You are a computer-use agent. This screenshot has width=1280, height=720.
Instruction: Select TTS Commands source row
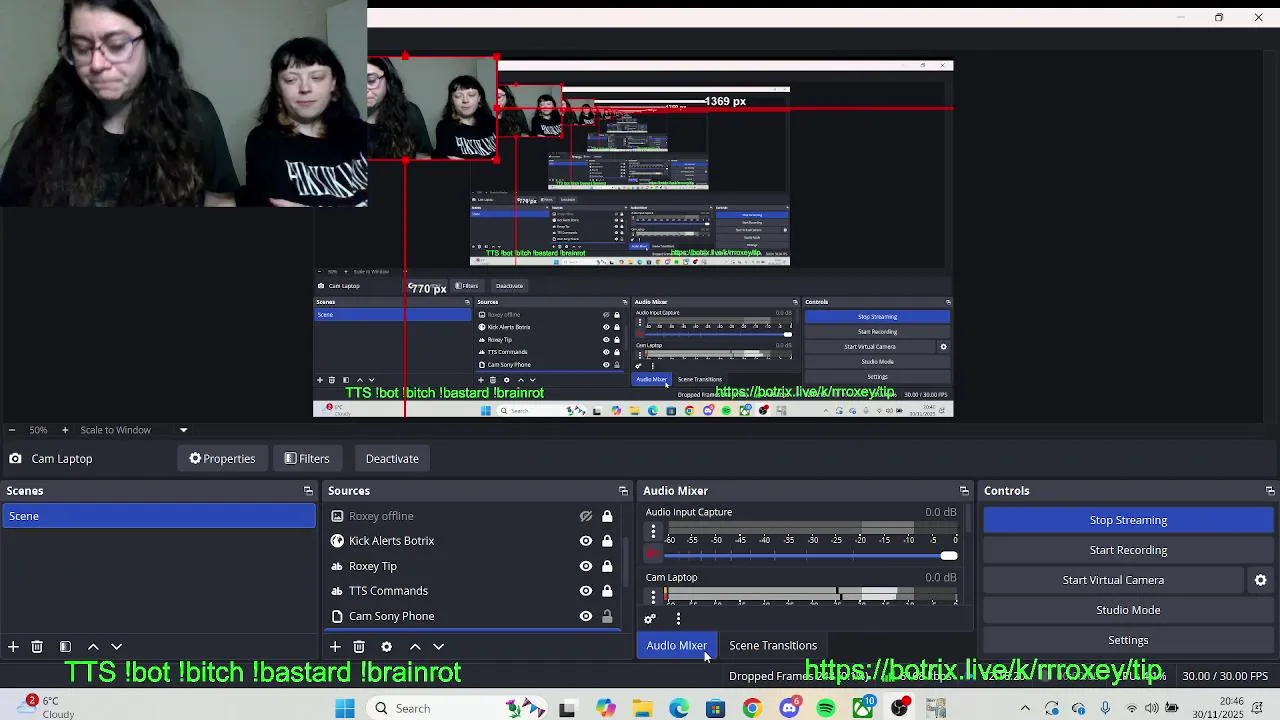[474, 591]
